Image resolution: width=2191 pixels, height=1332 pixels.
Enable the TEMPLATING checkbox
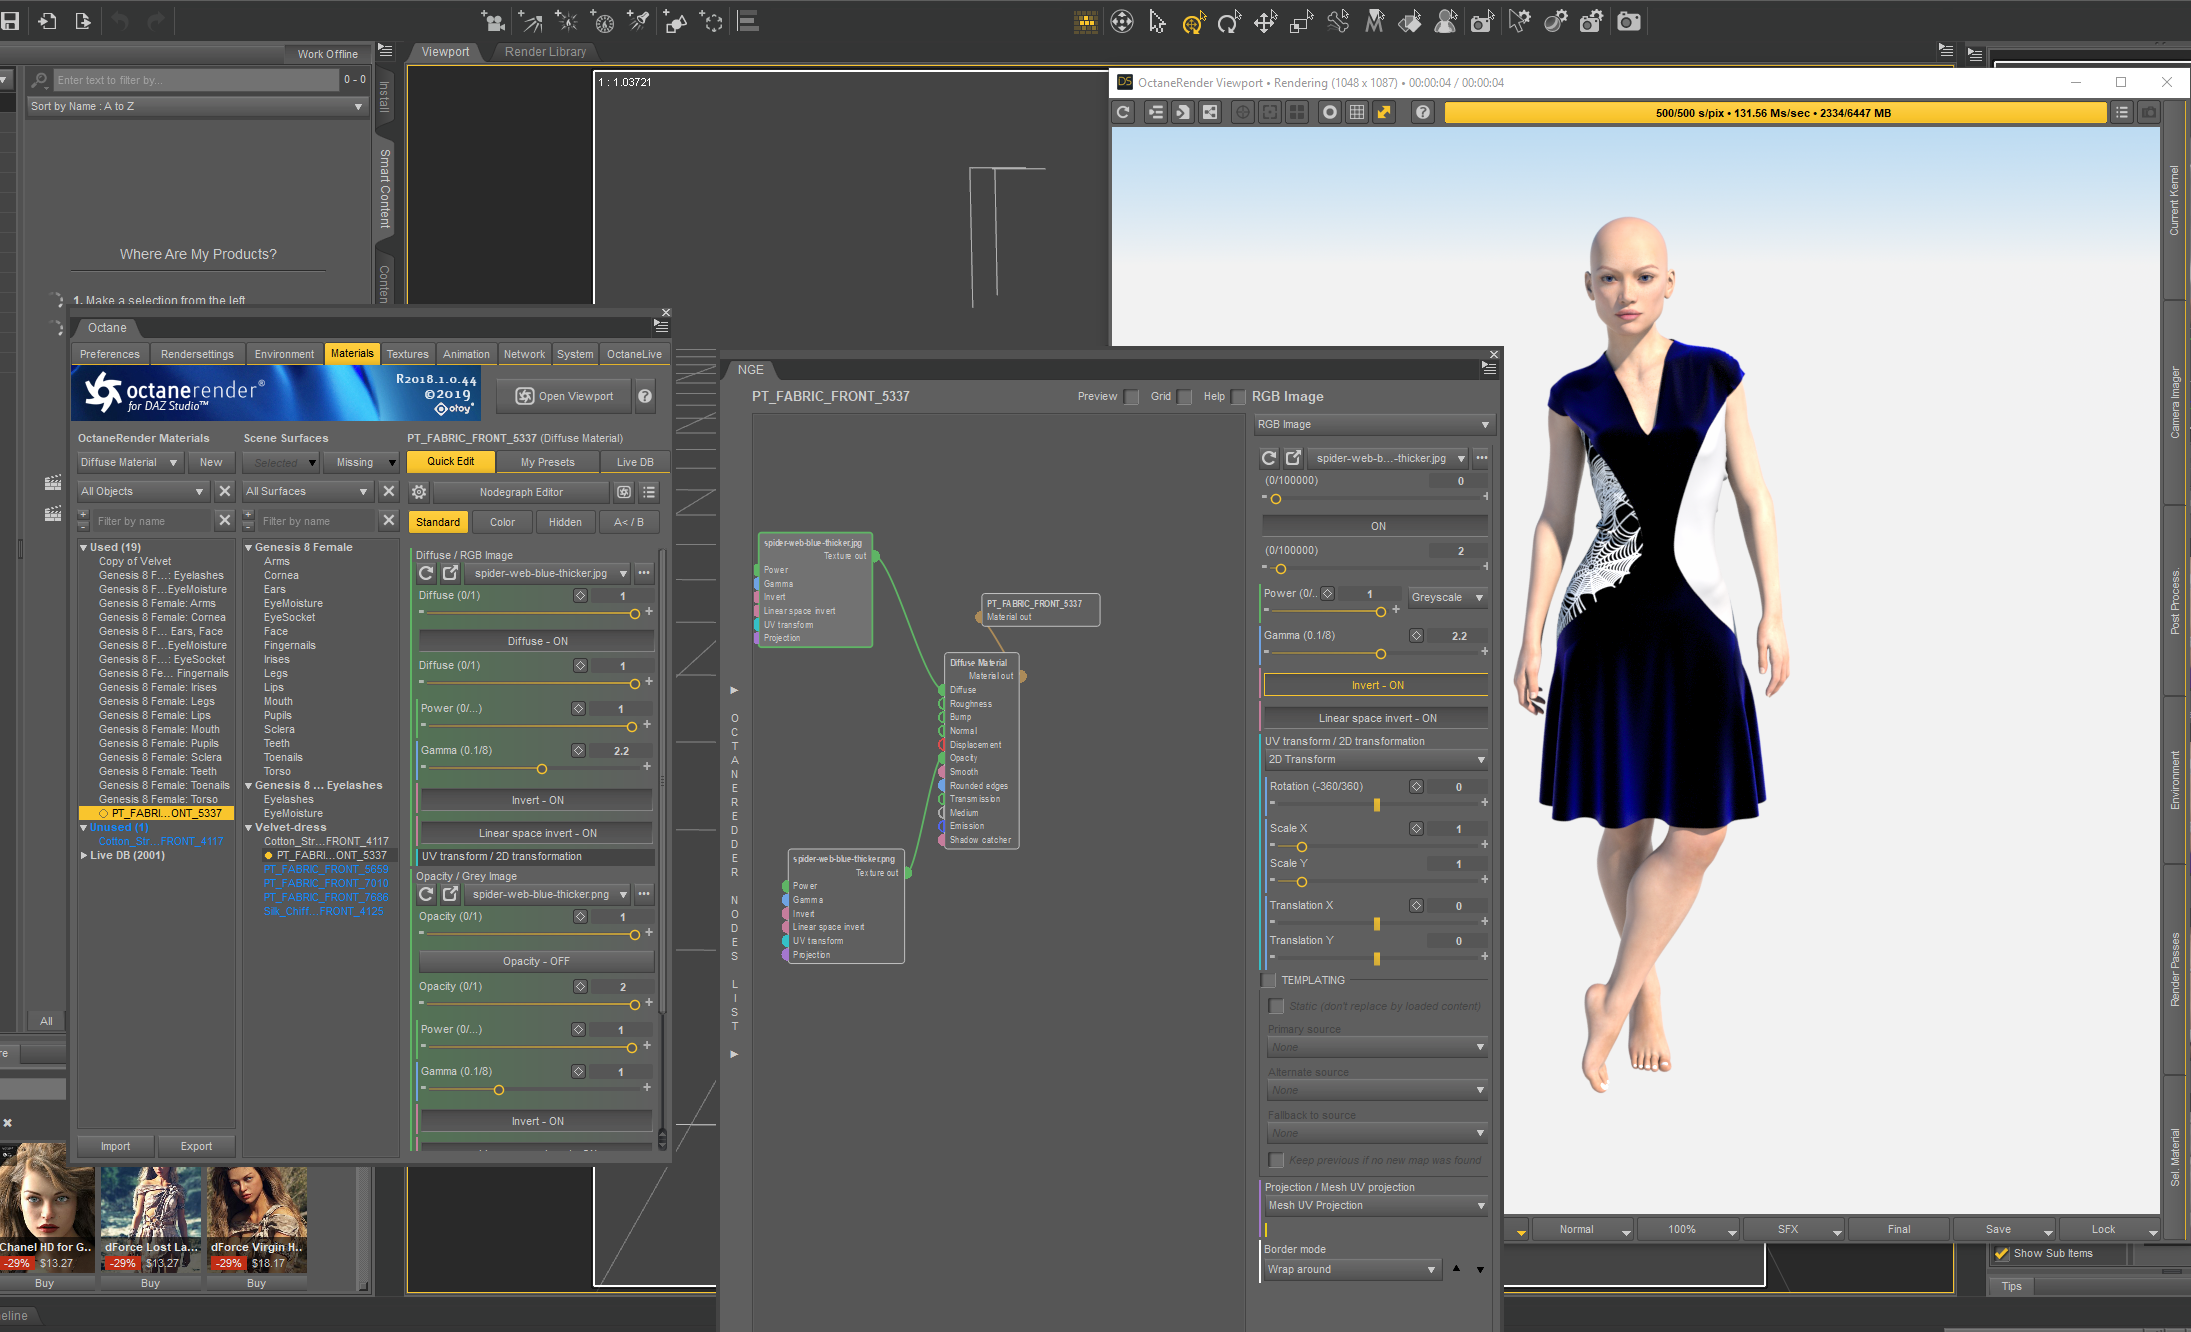1268,980
